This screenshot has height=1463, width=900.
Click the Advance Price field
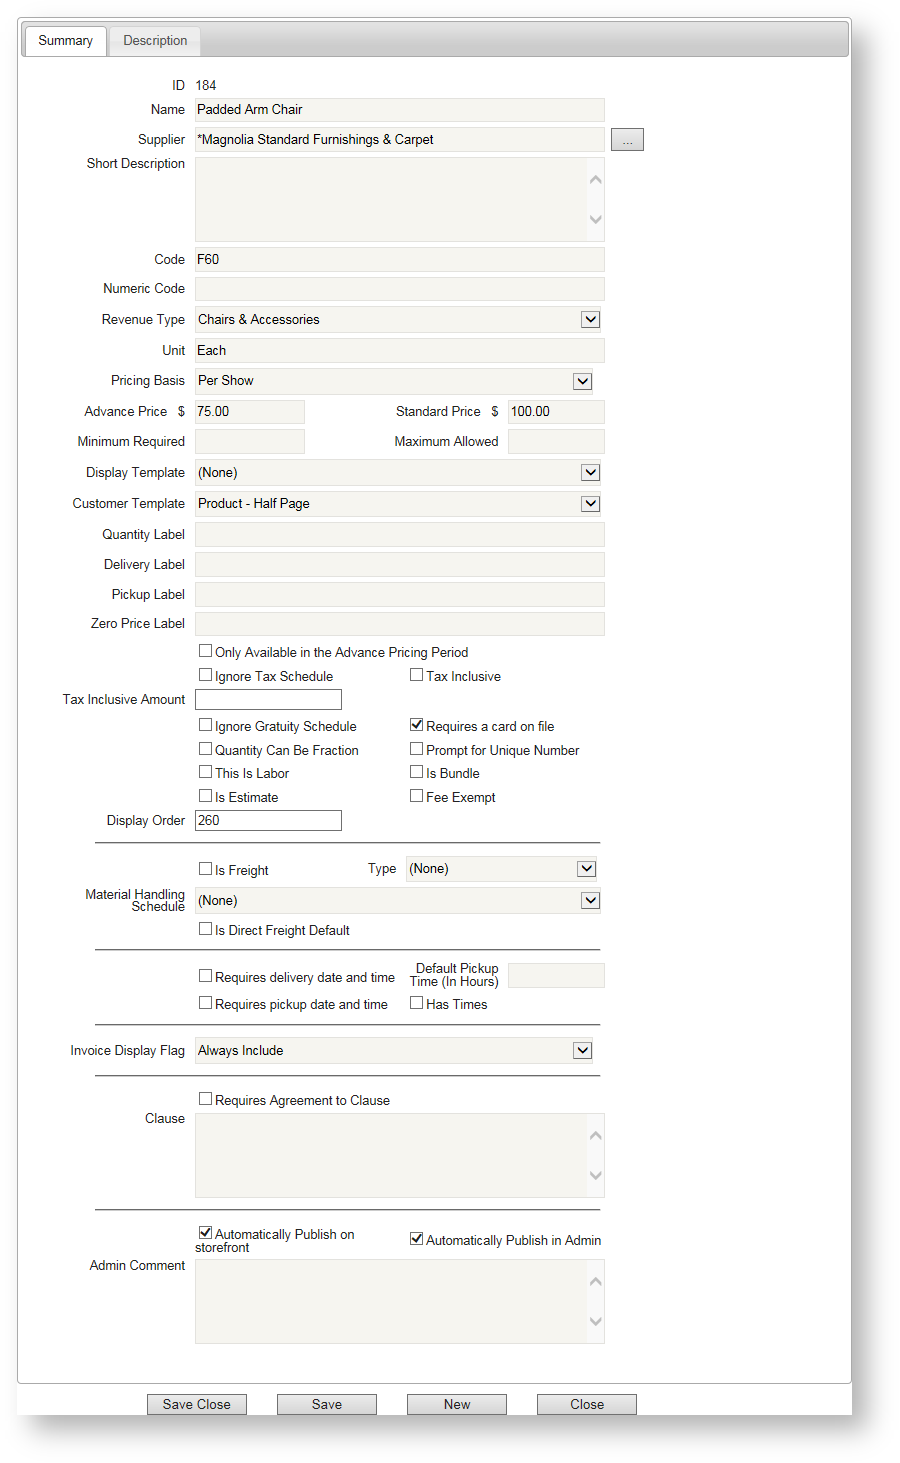point(250,412)
